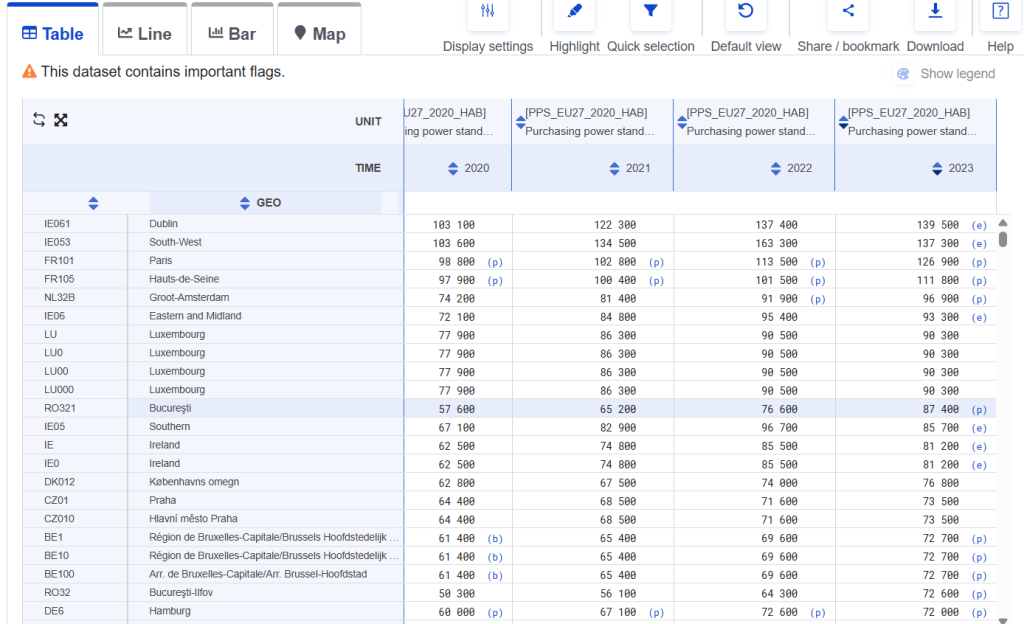Click the Share / bookmark icon

pyautogui.click(x=848, y=12)
